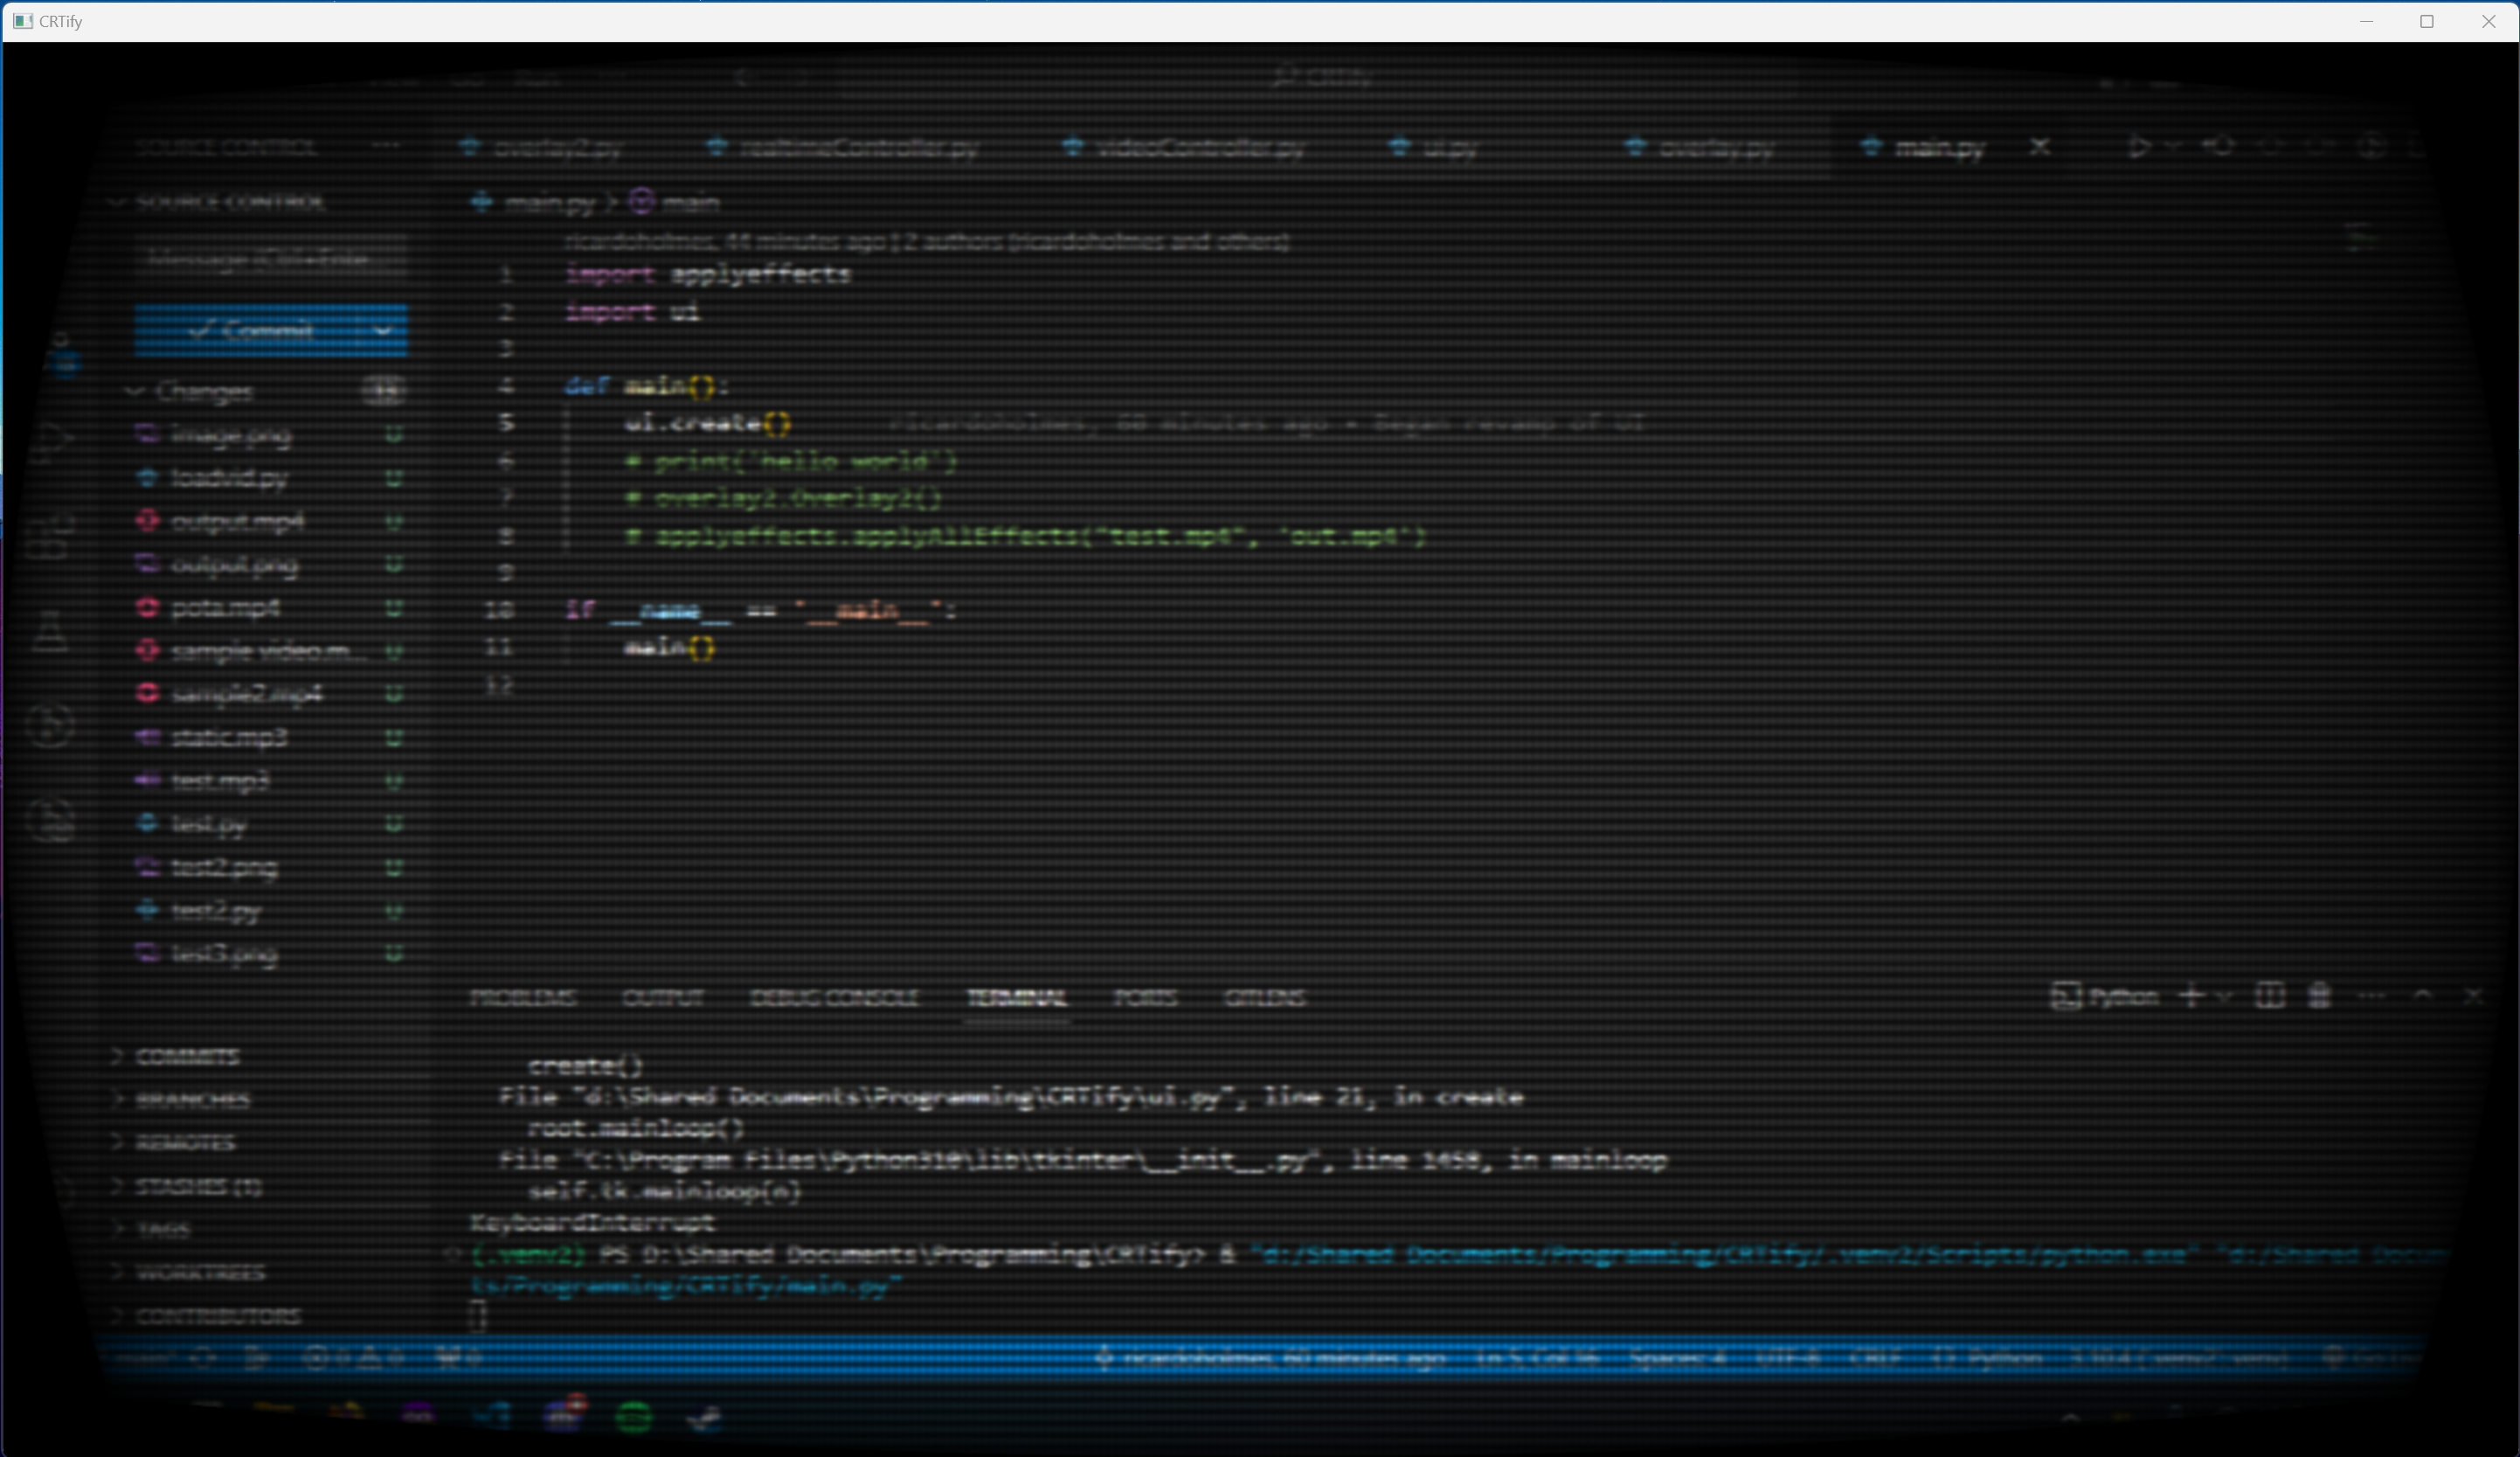
Task: Switch to the PROBLEMS panel tab
Action: click(522, 998)
